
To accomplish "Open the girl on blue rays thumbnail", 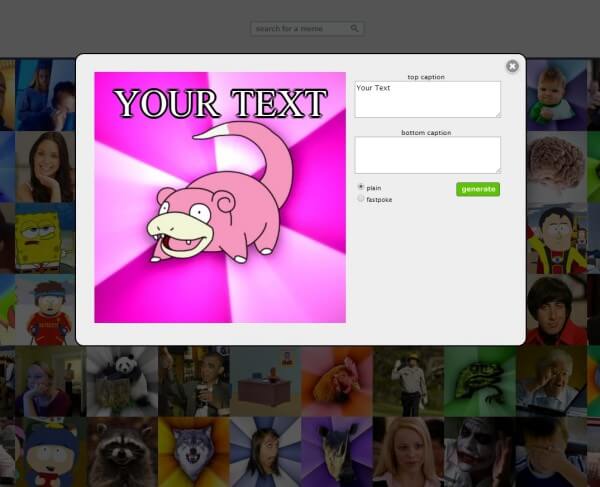I will [265, 452].
